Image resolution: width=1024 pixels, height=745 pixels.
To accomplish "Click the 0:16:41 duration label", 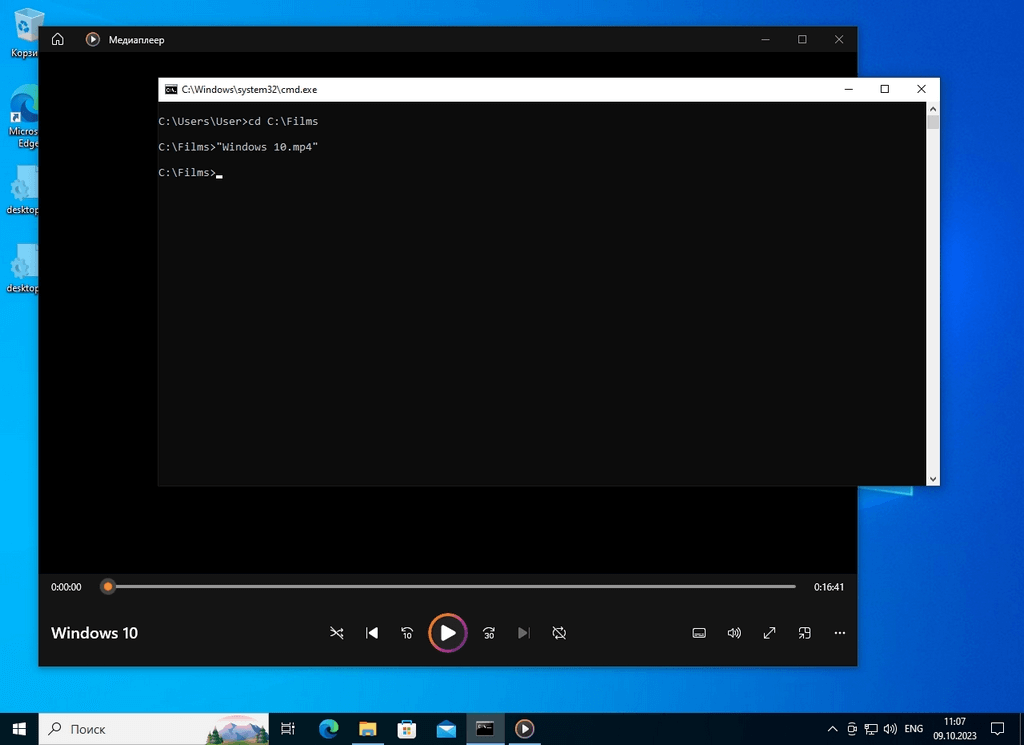I will tap(829, 587).
